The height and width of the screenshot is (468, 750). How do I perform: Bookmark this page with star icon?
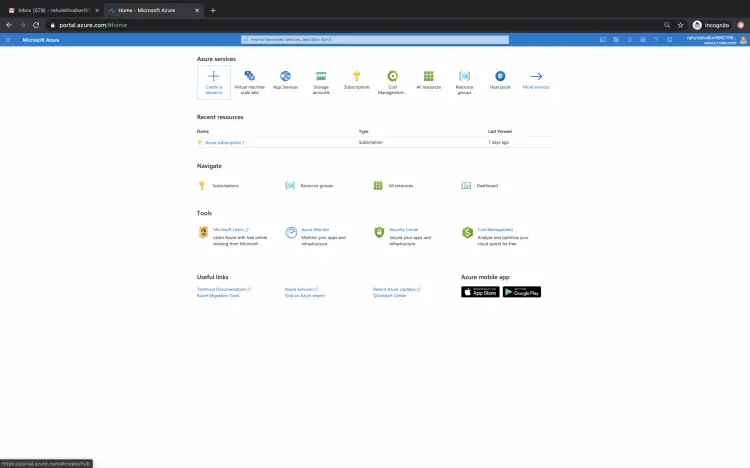pos(680,25)
